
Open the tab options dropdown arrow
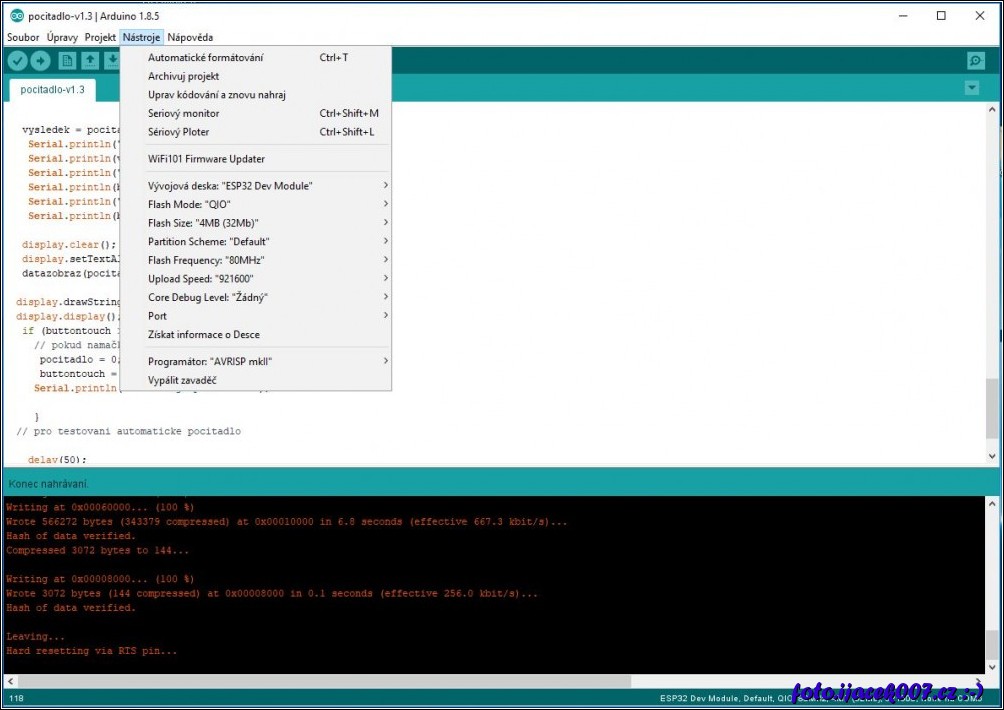(x=971, y=88)
